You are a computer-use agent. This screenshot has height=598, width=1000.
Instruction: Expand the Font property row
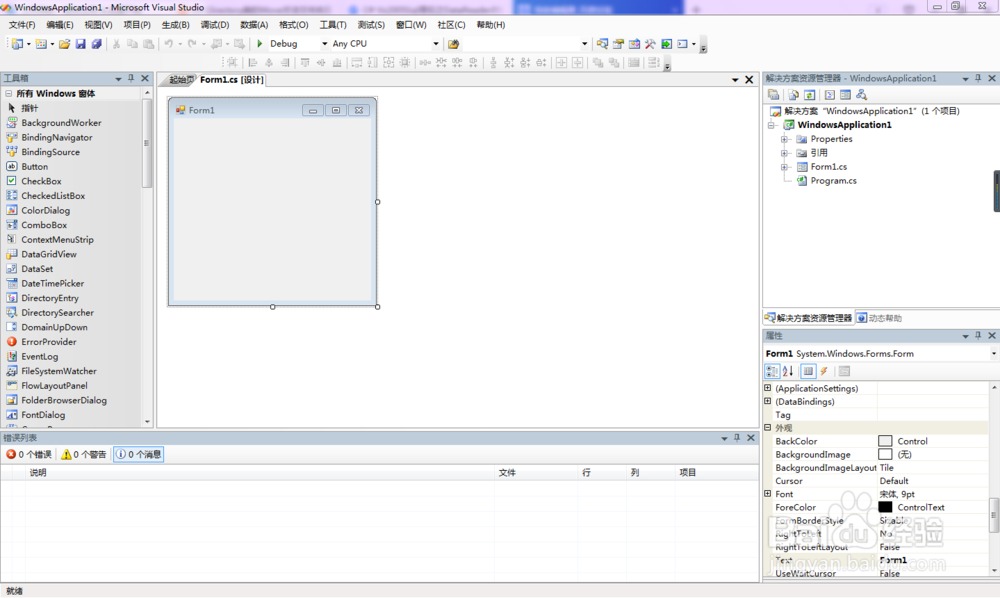point(768,493)
